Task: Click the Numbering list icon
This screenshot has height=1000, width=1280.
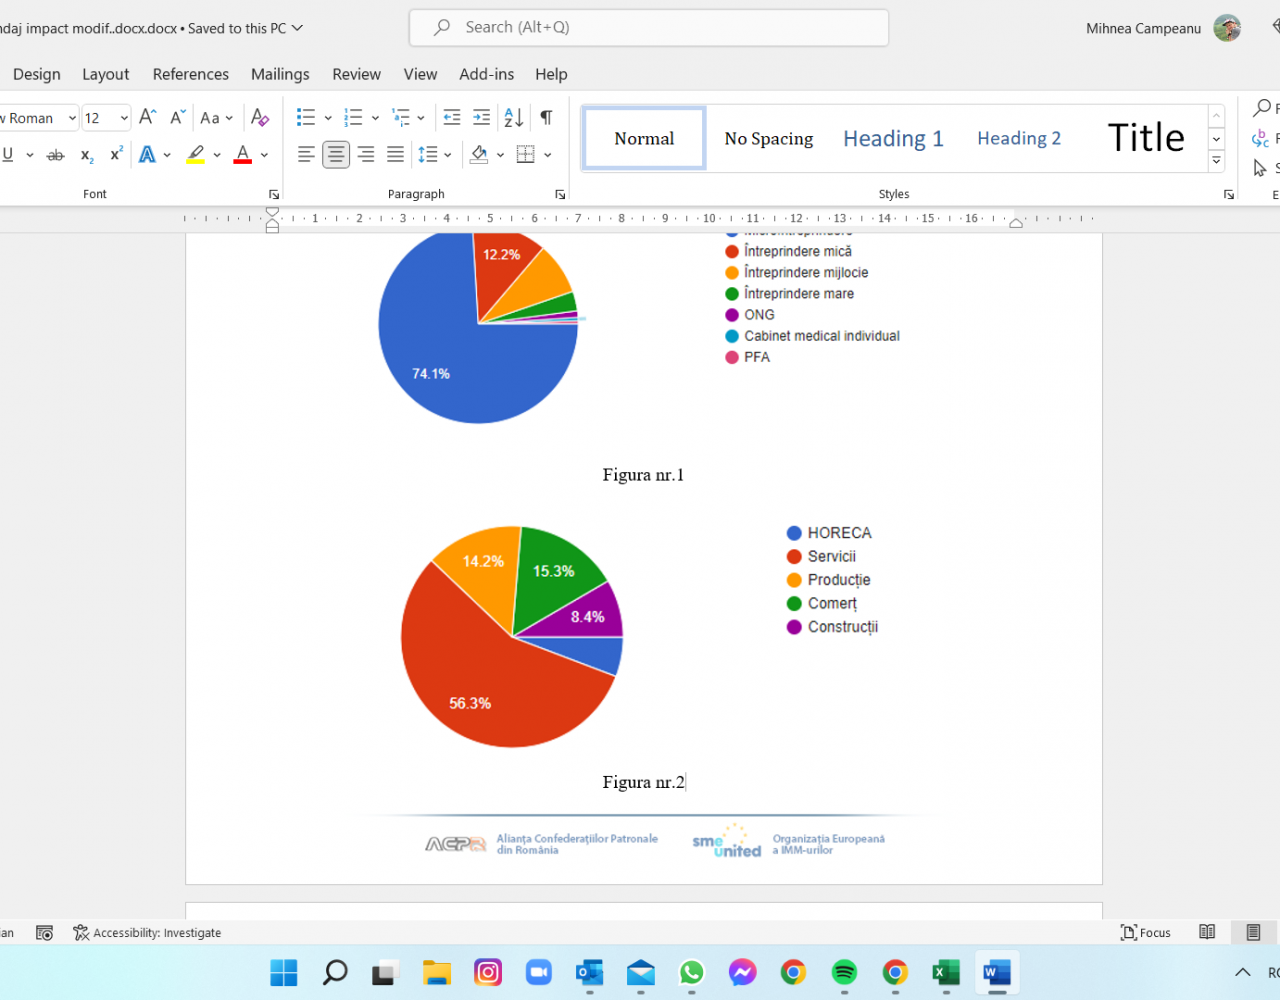Action: pyautogui.click(x=353, y=118)
